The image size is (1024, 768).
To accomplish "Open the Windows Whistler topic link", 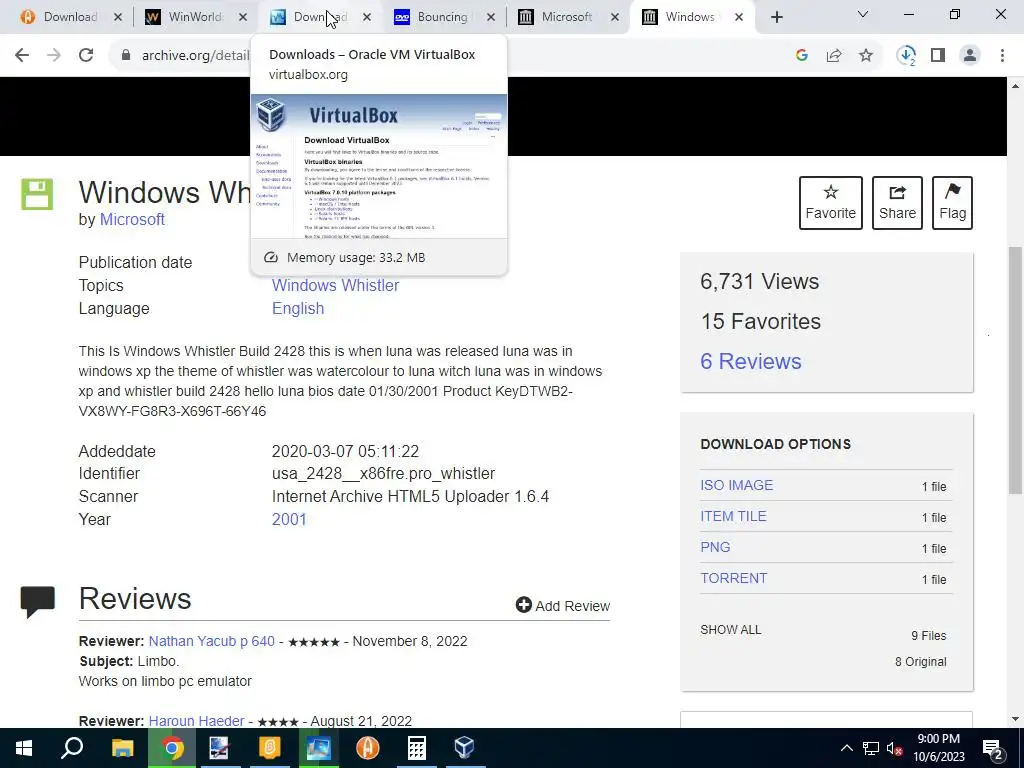I will click(335, 285).
